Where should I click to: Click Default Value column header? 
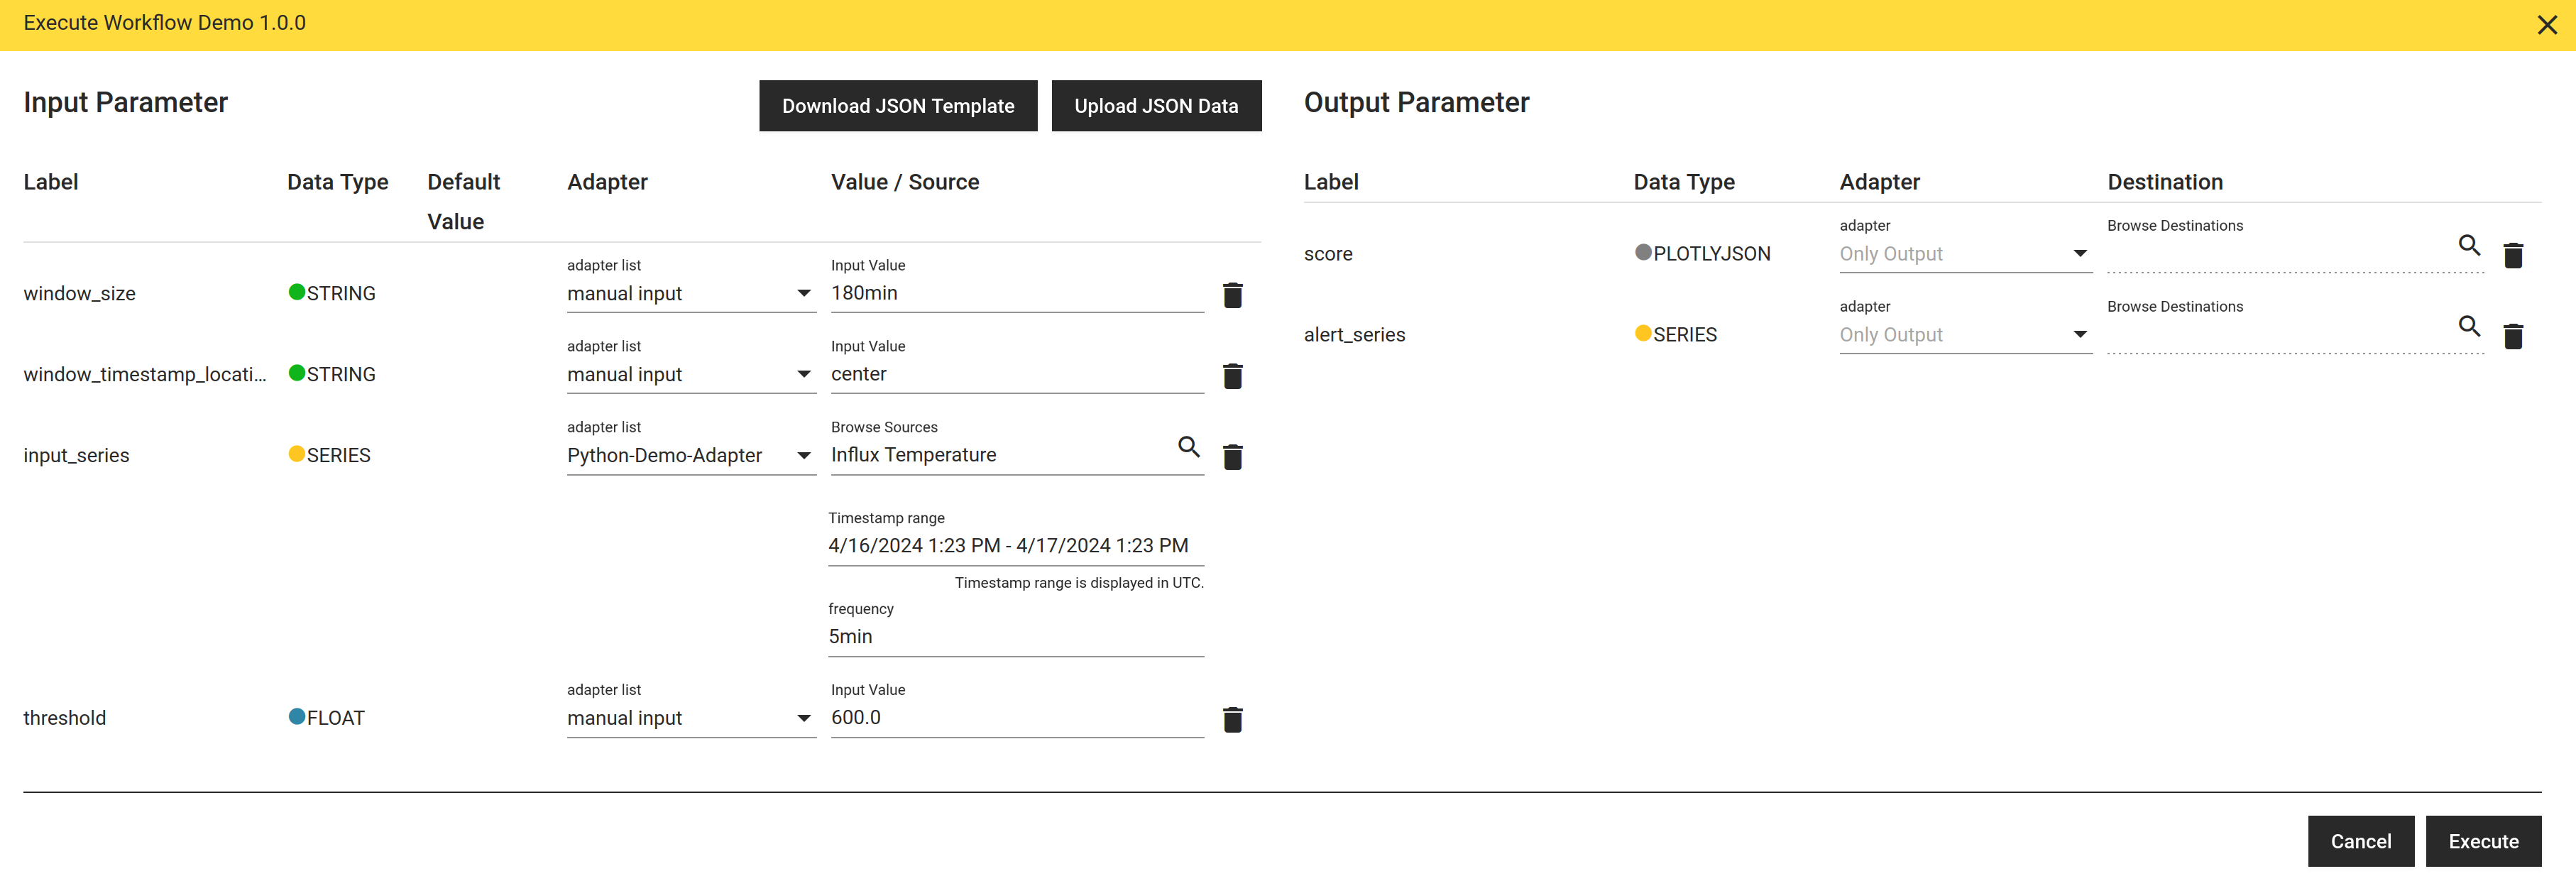pyautogui.click(x=464, y=202)
